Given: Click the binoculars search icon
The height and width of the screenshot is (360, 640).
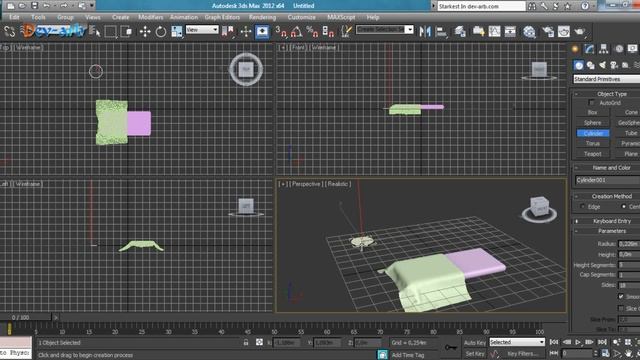Looking at the screenshot, I should point(532,6).
